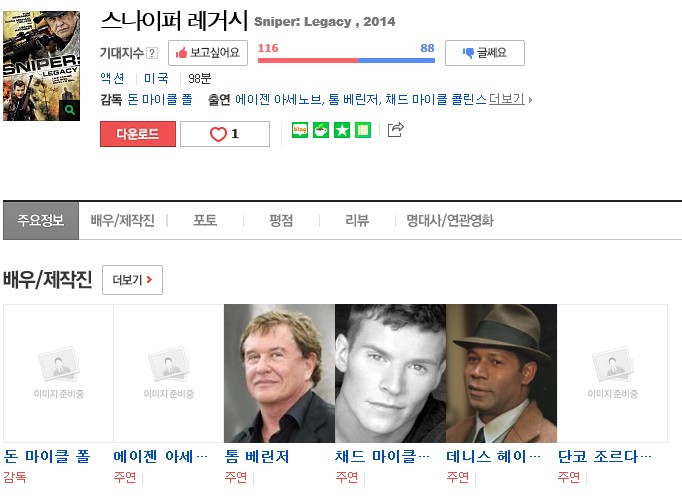This screenshot has height=501, width=682.
Task: Click the thumbs-up 보고싶어요 button
Action: point(208,53)
